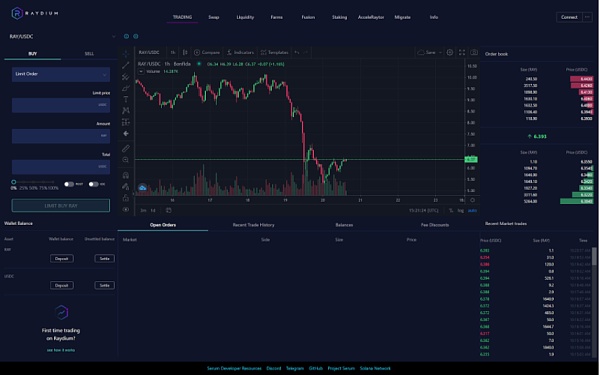600x375 pixels.
Task: Open the Save layout dropdown arrow
Action: pos(440,52)
